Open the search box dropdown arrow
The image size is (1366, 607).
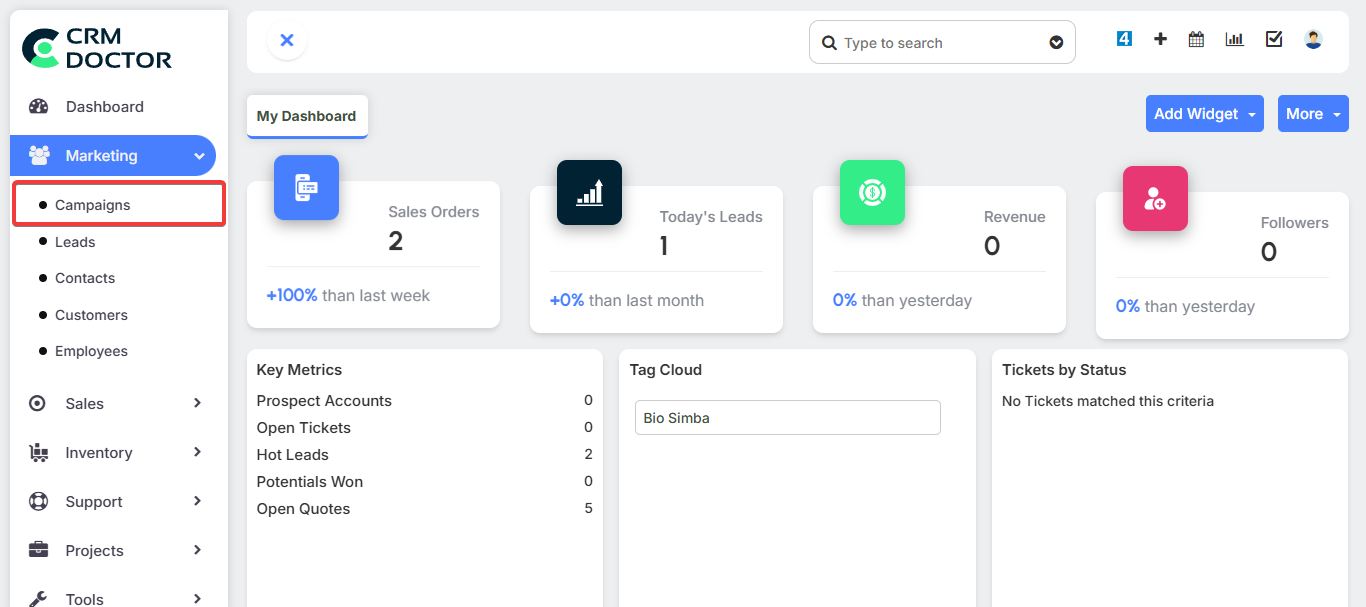1056,43
